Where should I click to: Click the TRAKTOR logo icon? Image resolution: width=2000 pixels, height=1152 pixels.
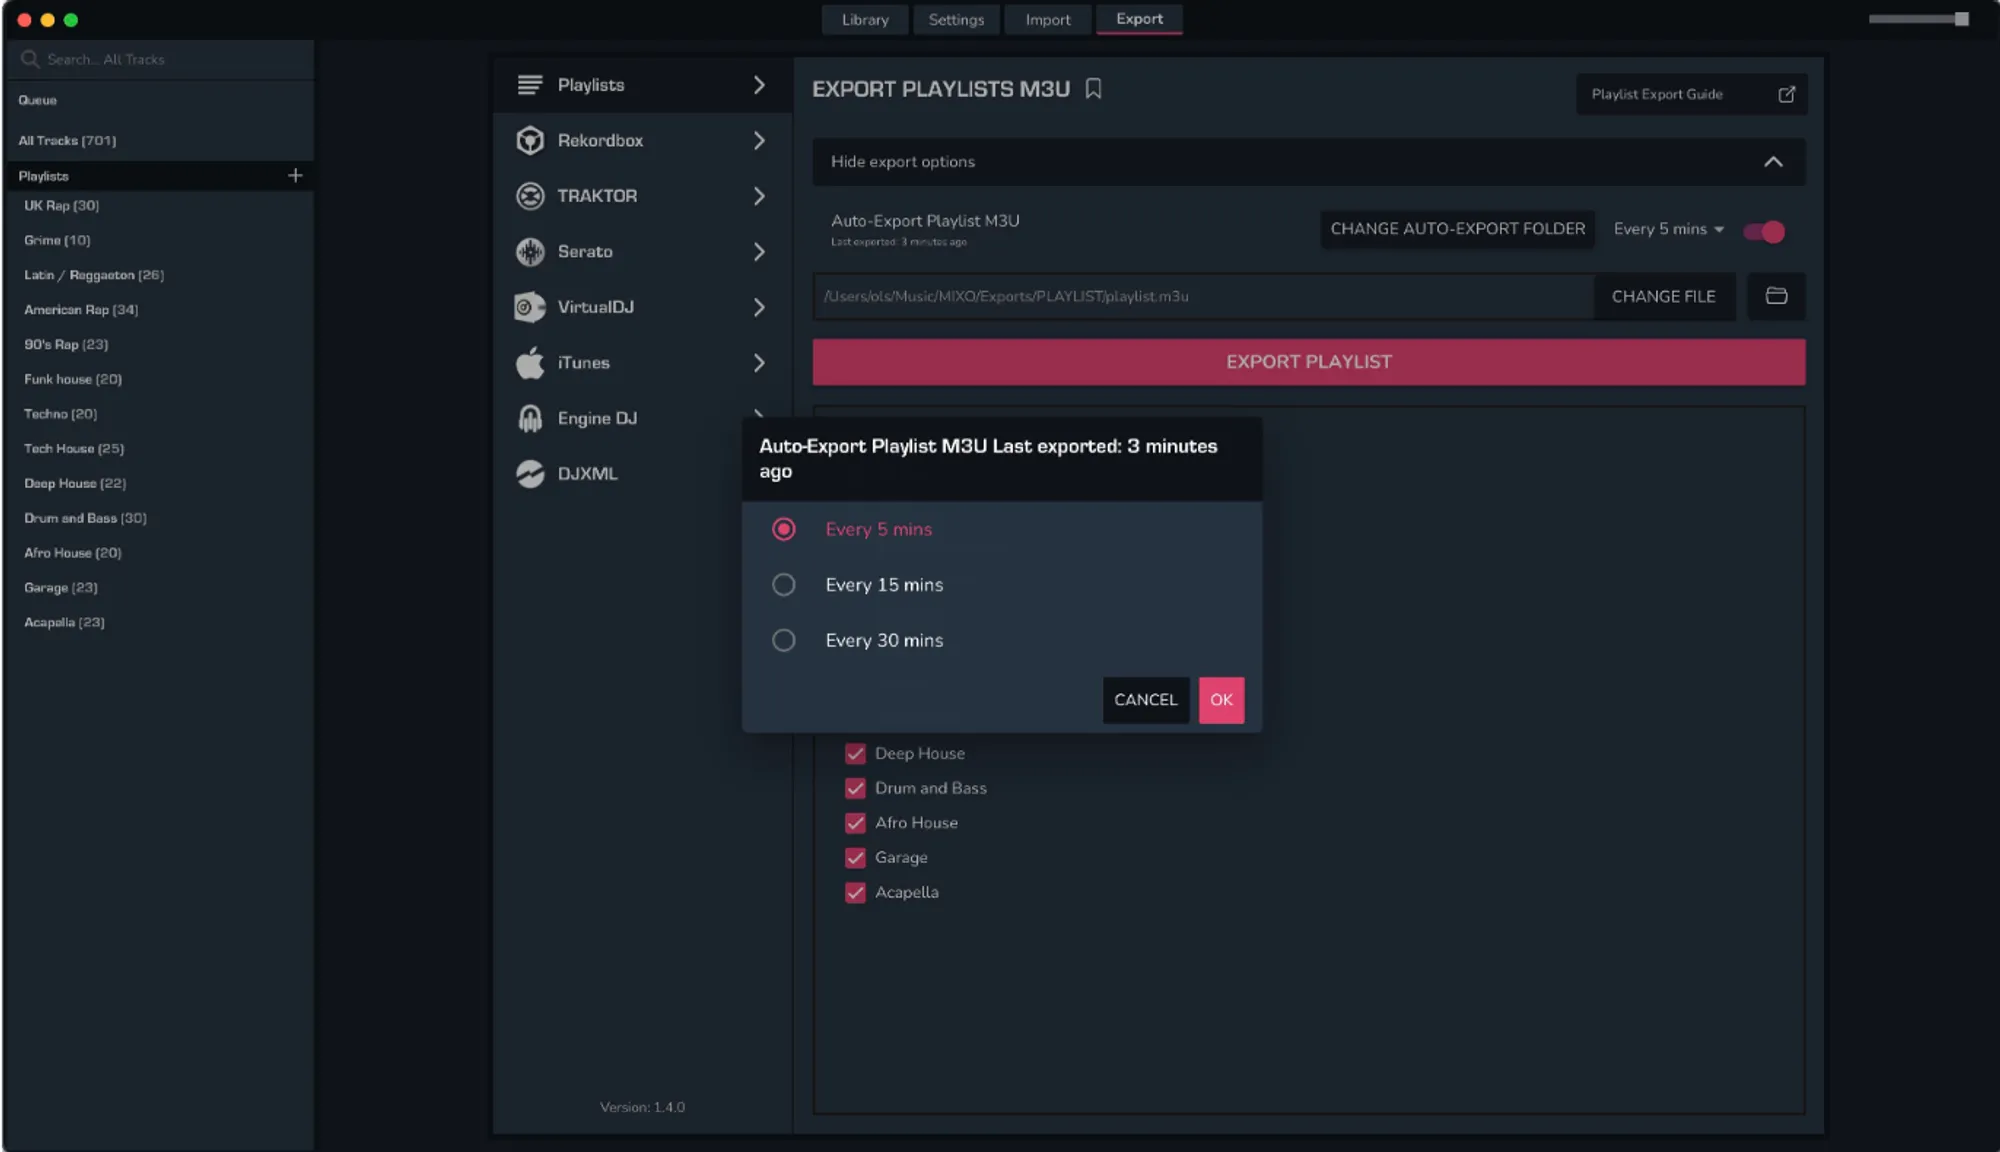click(x=529, y=196)
